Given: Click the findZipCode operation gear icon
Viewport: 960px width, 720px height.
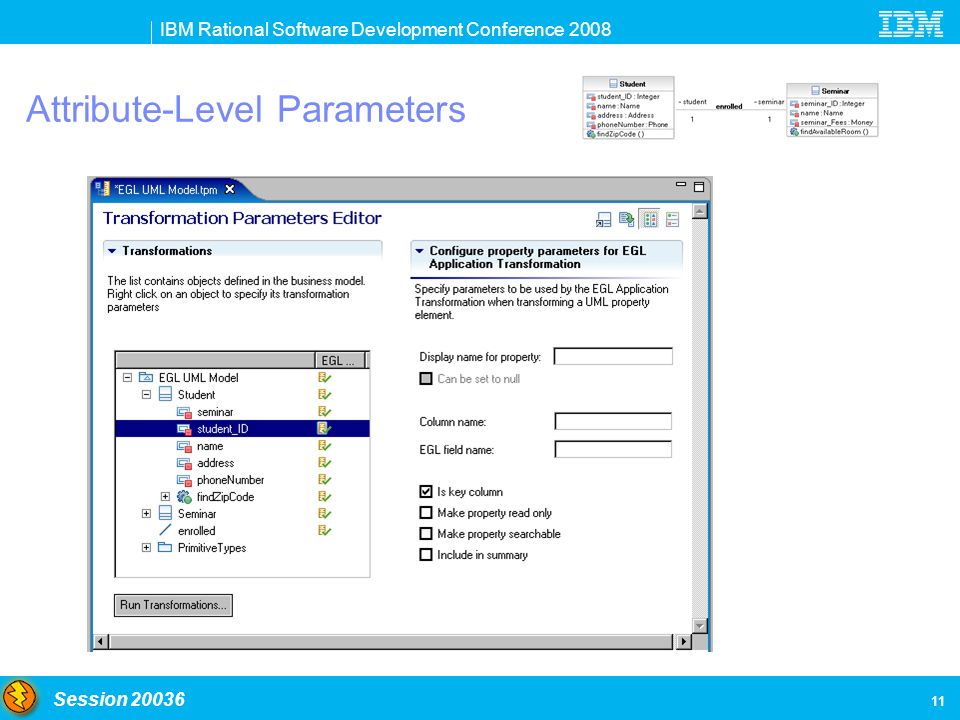Looking at the screenshot, I should 184,497.
